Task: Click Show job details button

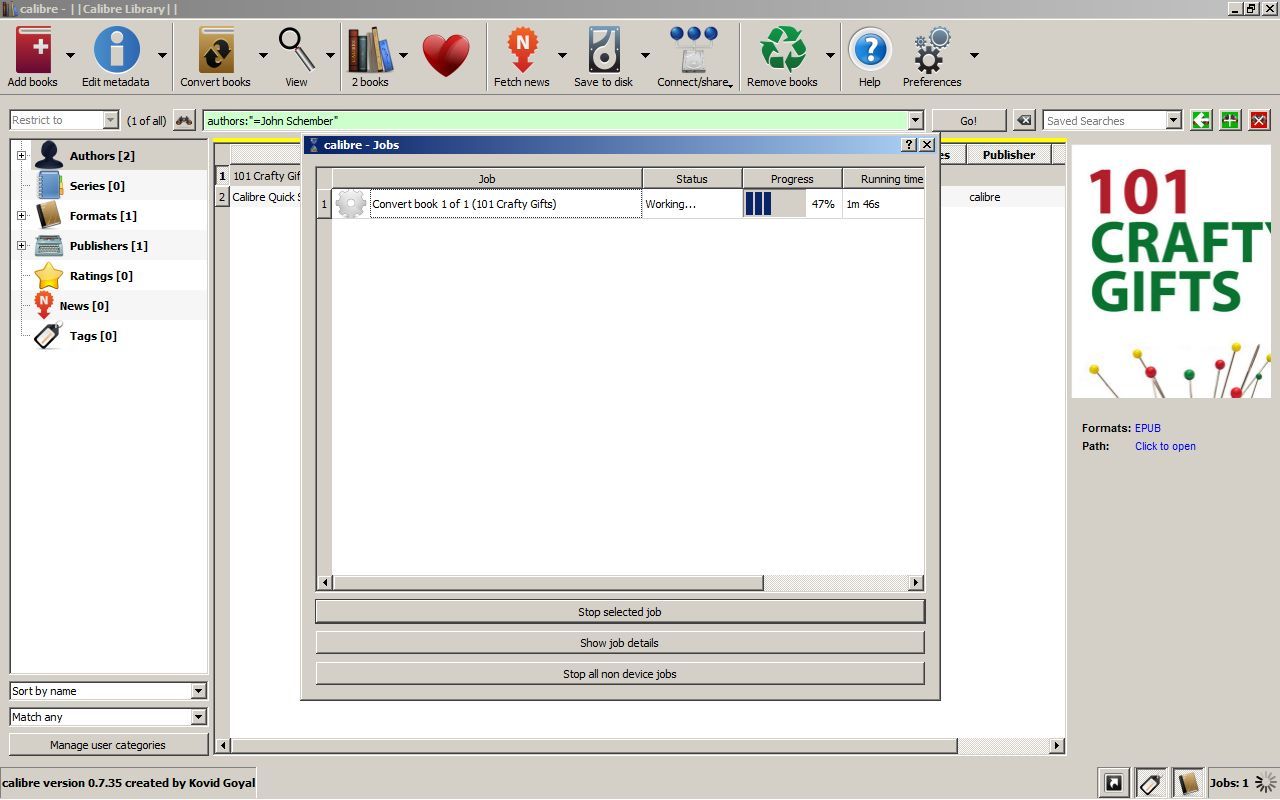Action: click(620, 642)
